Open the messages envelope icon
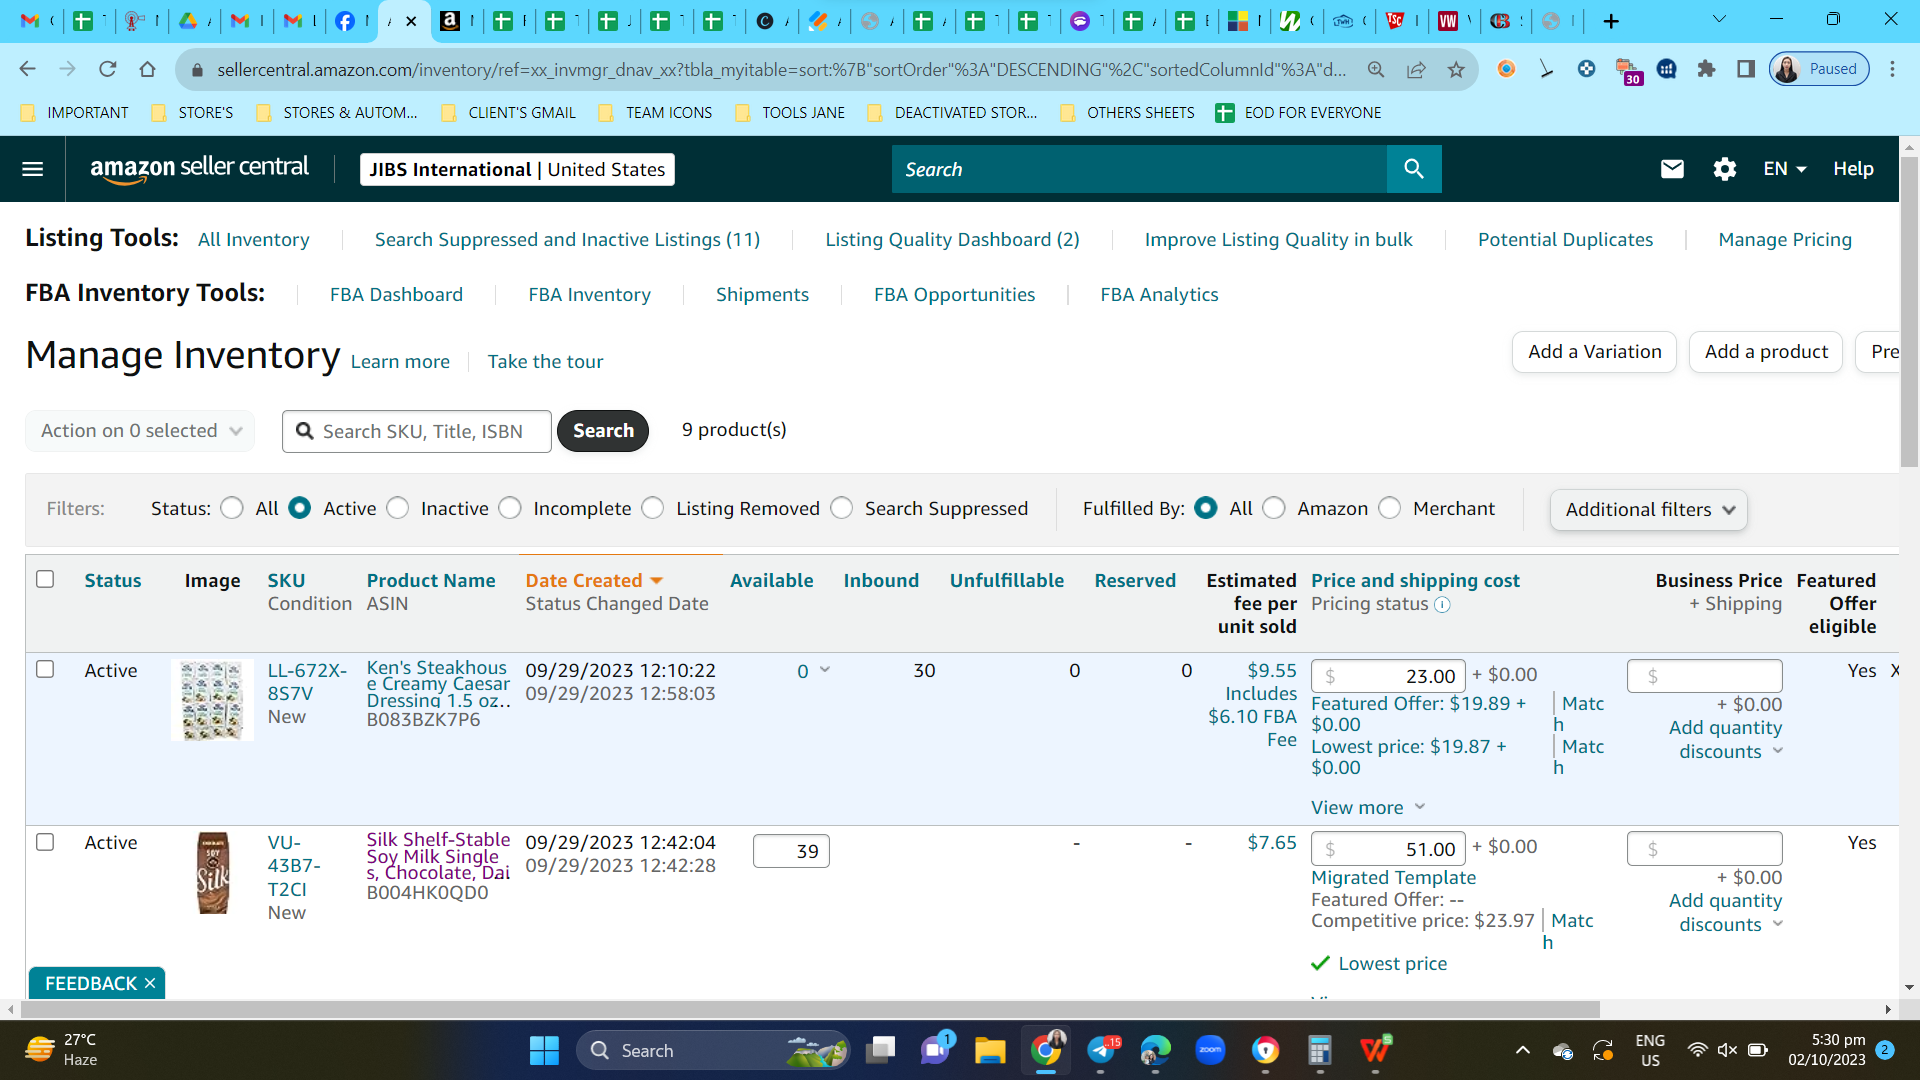The width and height of the screenshot is (1920, 1080). click(1672, 169)
